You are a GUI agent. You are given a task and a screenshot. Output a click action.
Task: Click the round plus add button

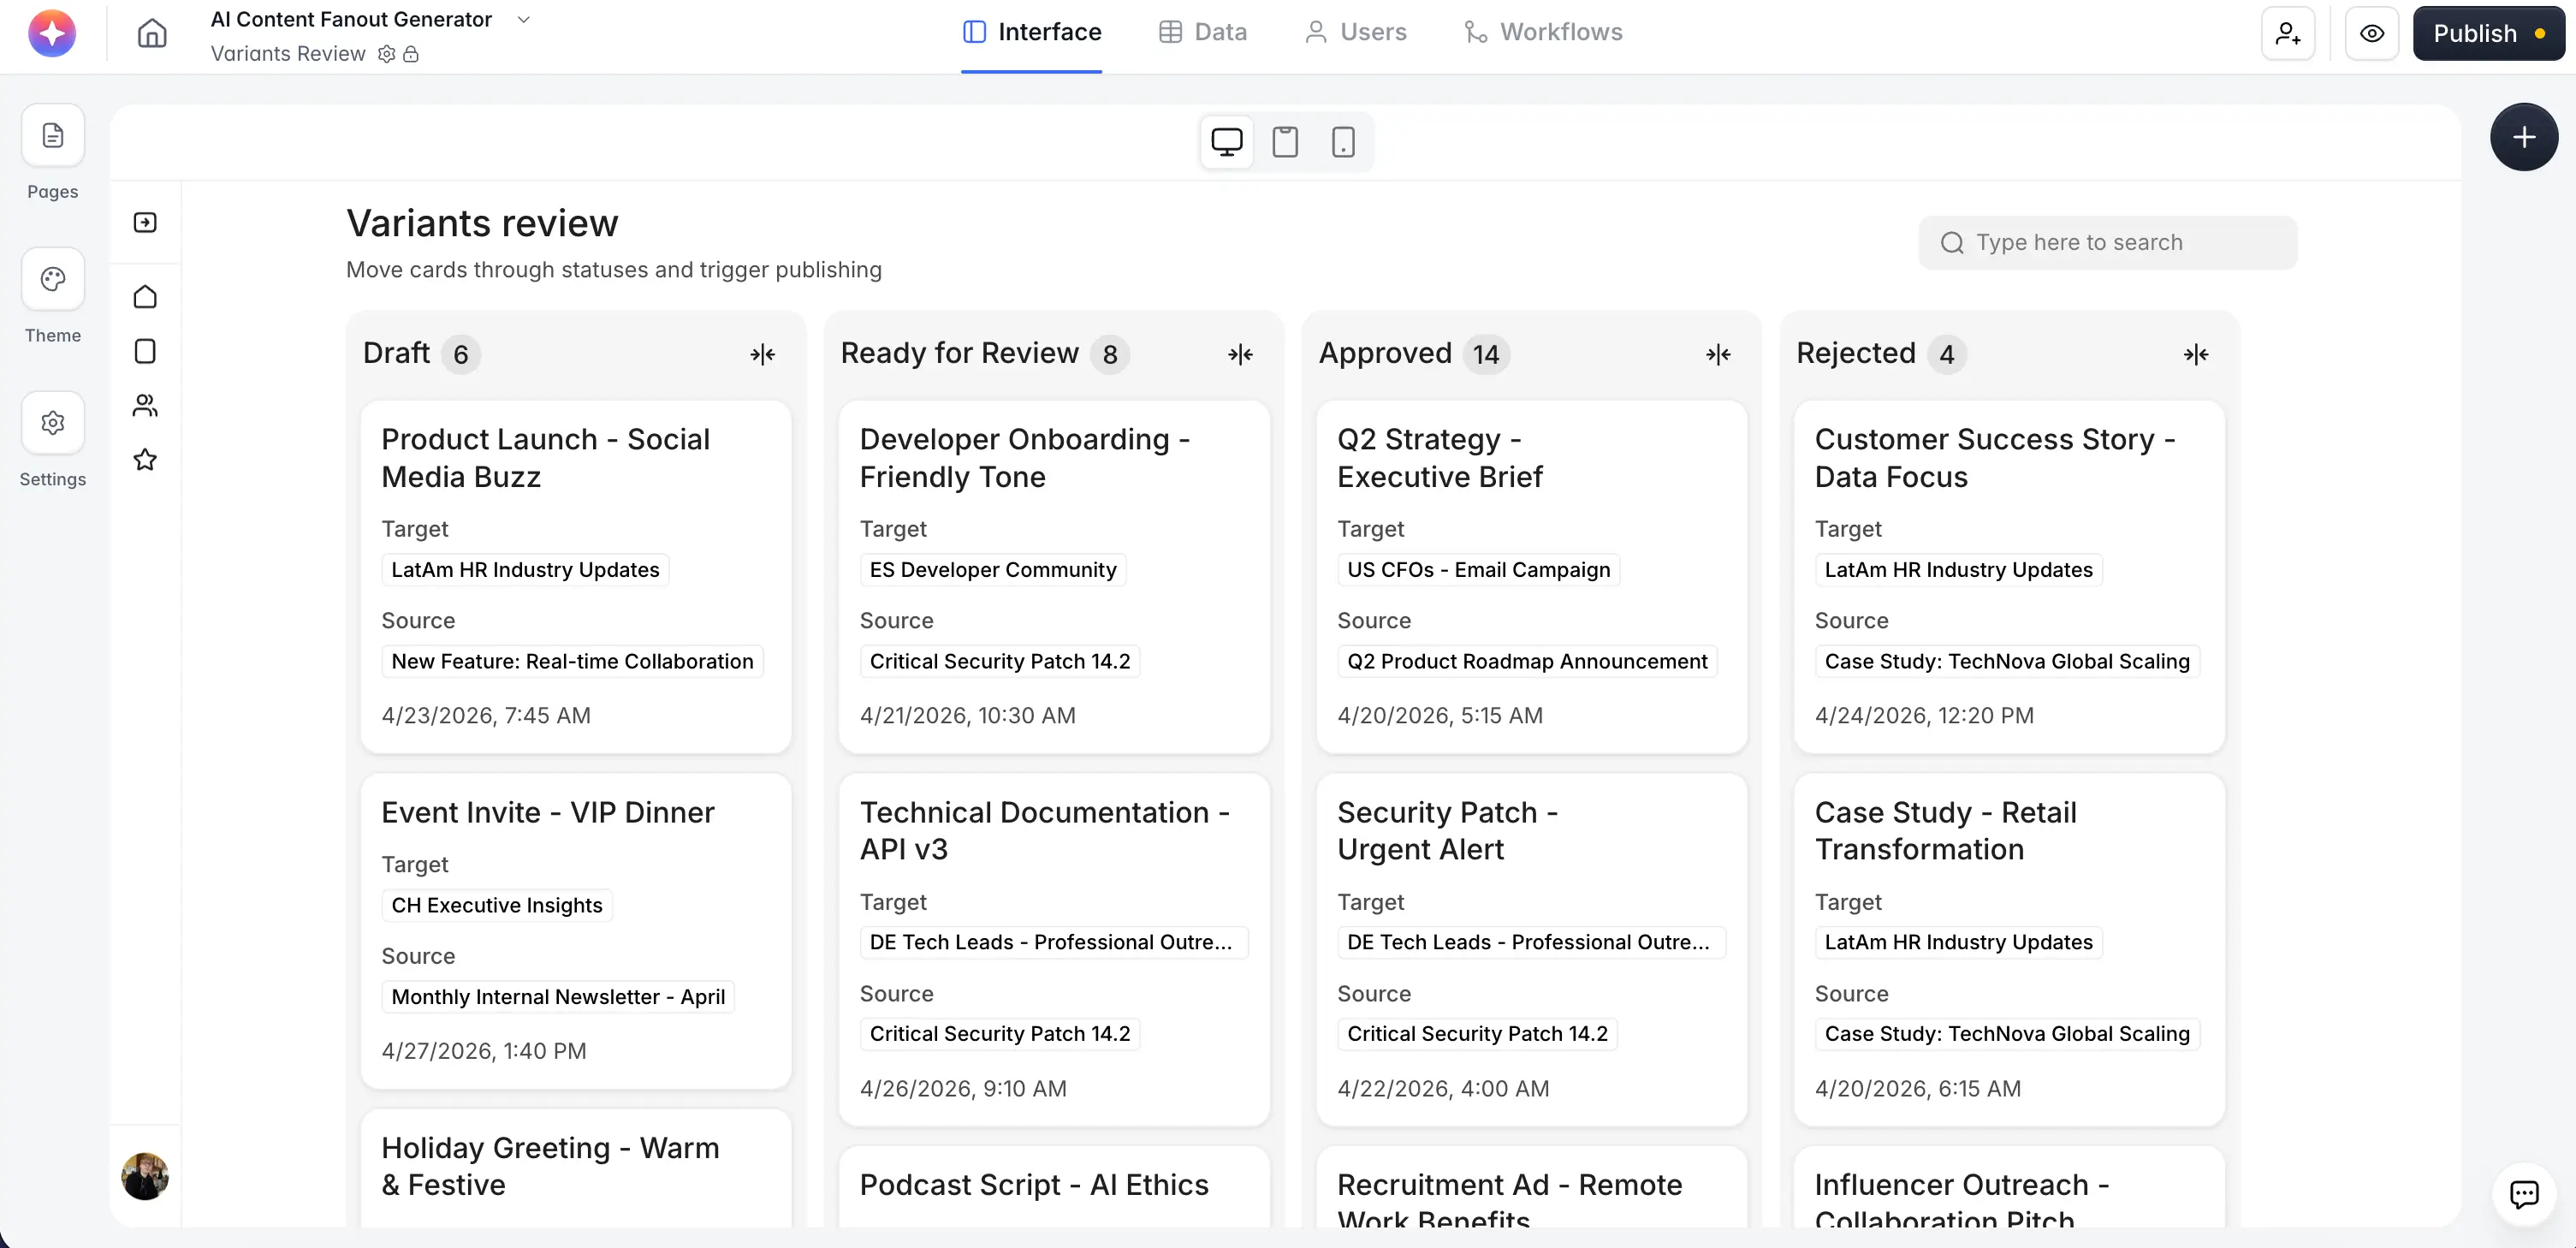click(2524, 137)
